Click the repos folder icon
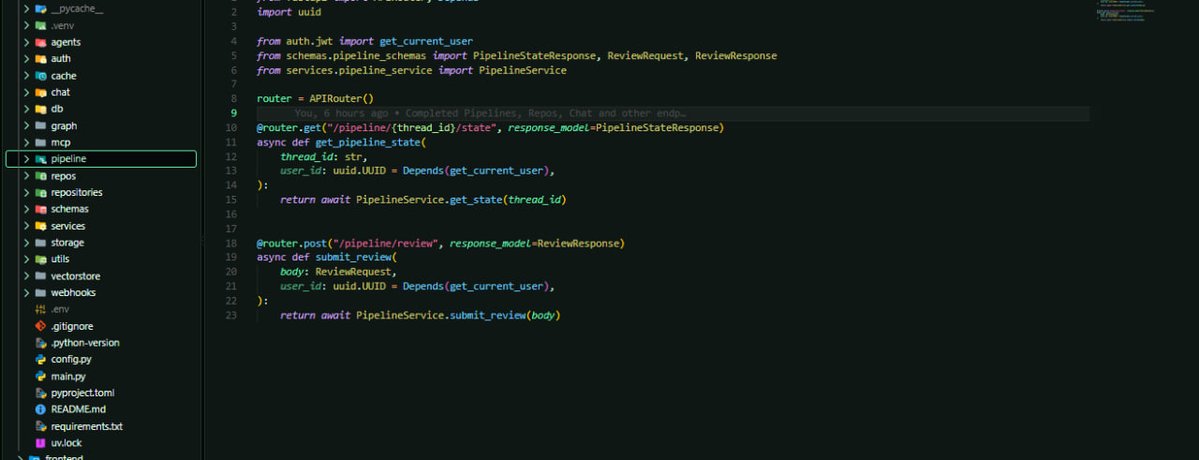The height and width of the screenshot is (460, 1199). (x=41, y=176)
